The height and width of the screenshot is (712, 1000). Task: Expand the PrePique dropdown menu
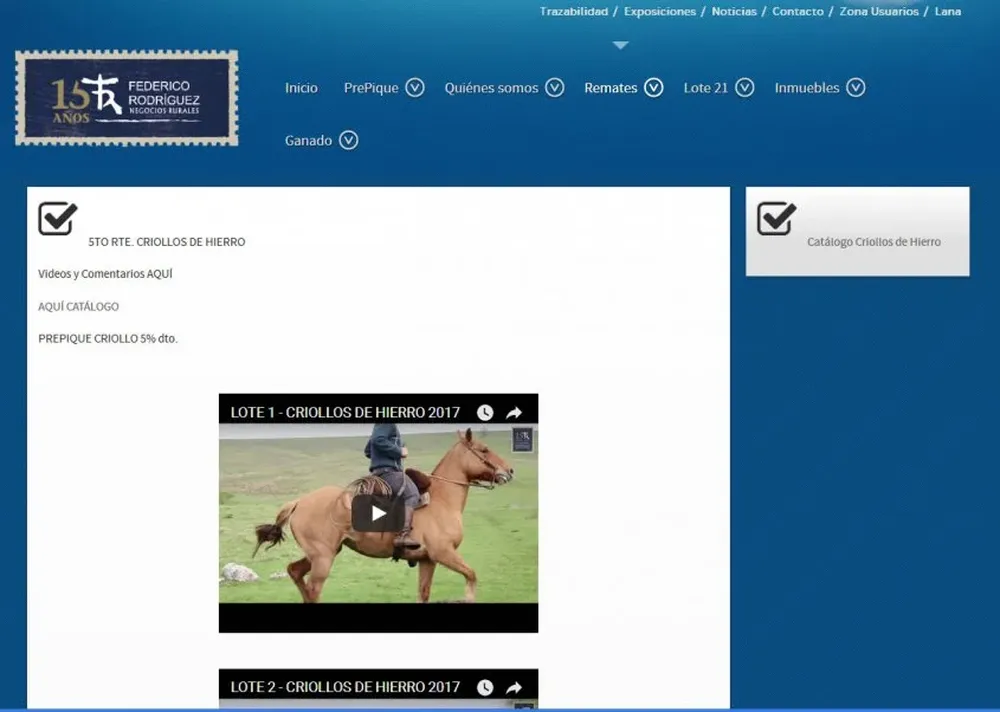click(x=415, y=88)
